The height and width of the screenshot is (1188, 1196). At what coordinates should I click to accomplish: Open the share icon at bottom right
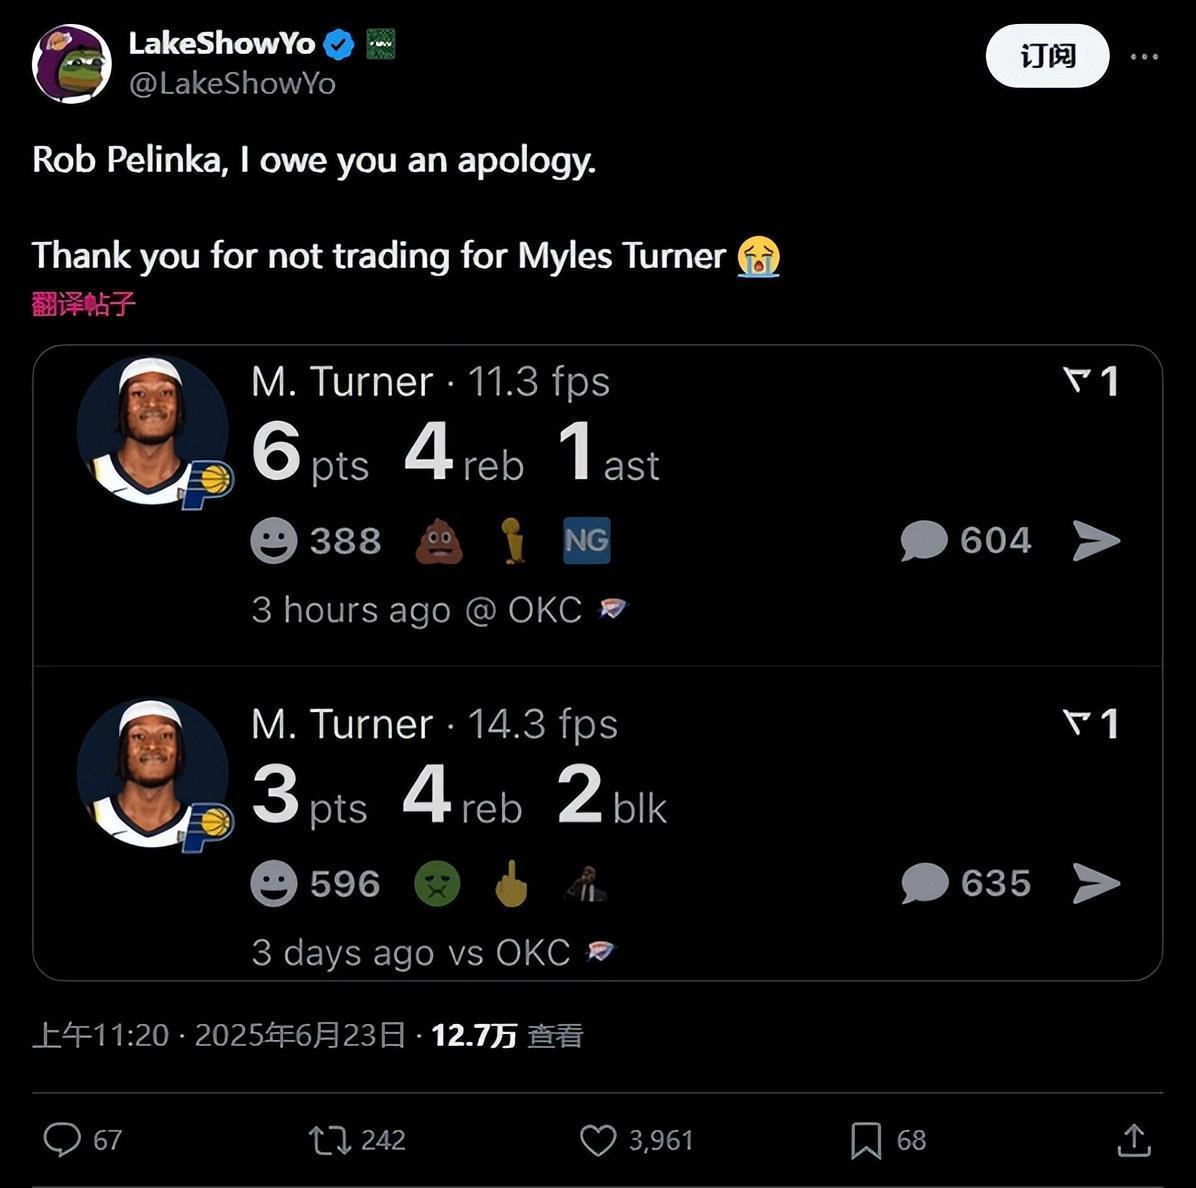click(1133, 1140)
